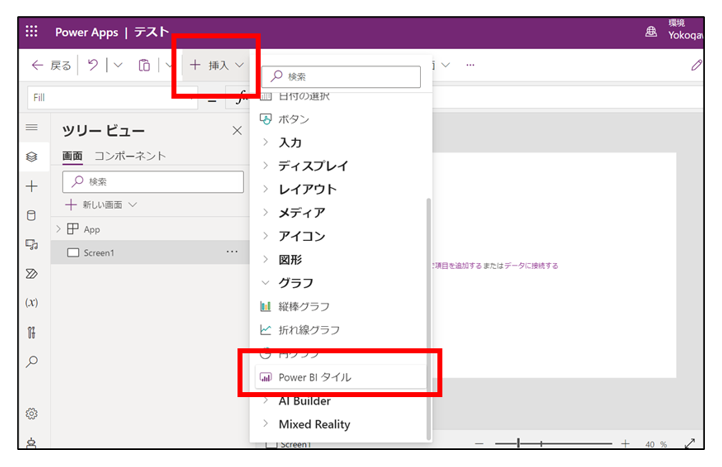Click the undo arrow icon

coord(93,65)
